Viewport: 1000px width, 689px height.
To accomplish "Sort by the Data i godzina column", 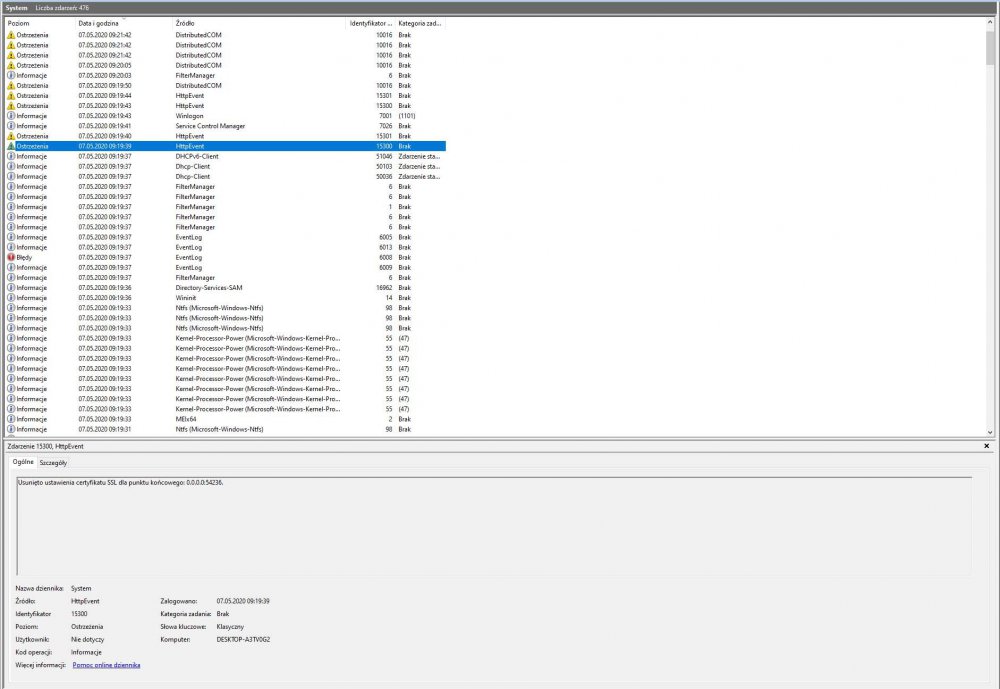I will coord(110,22).
